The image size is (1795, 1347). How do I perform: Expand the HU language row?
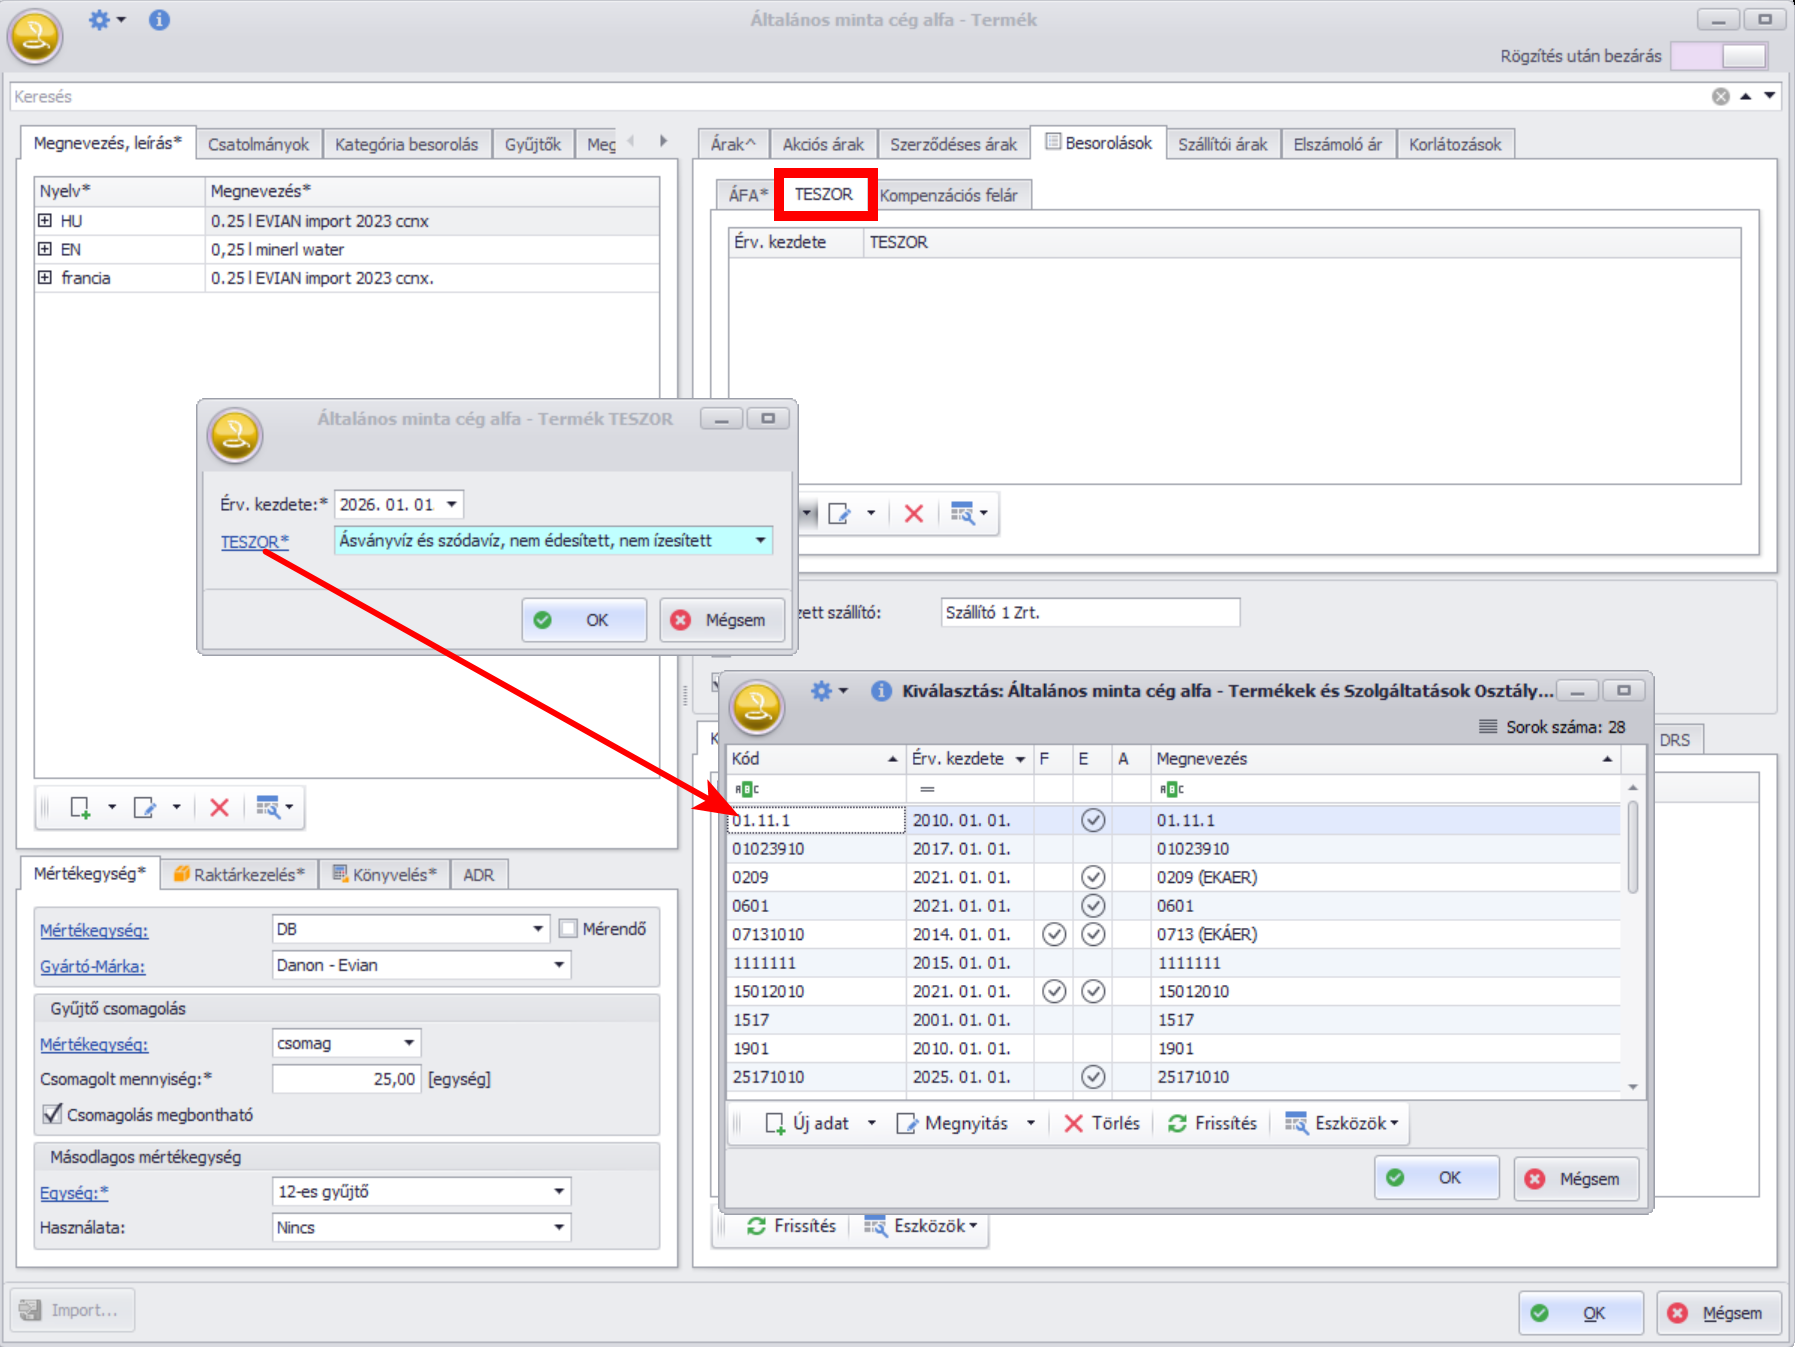pyautogui.click(x=45, y=220)
